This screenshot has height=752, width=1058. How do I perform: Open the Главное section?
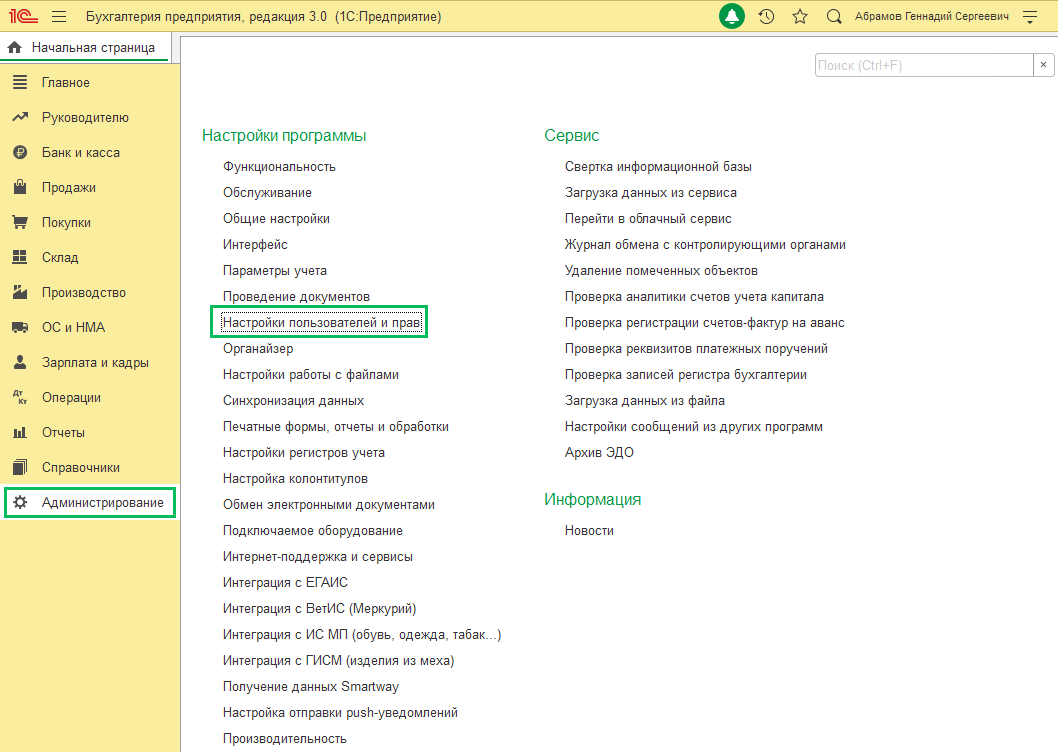[x=65, y=82]
